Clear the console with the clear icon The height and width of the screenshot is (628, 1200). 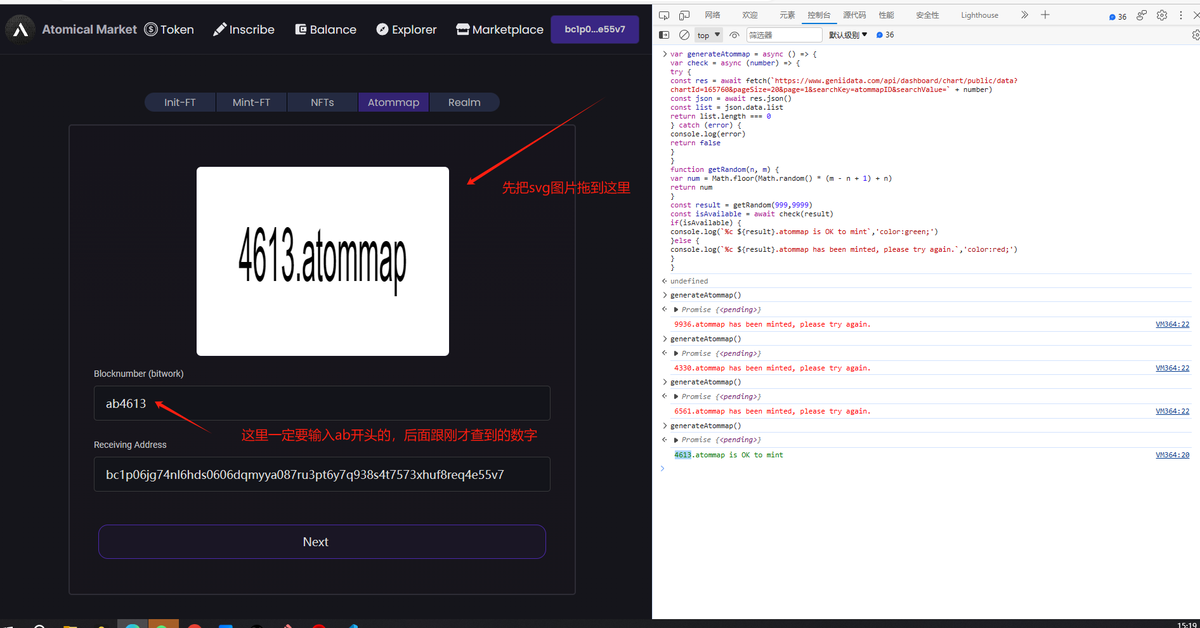[x=684, y=34]
